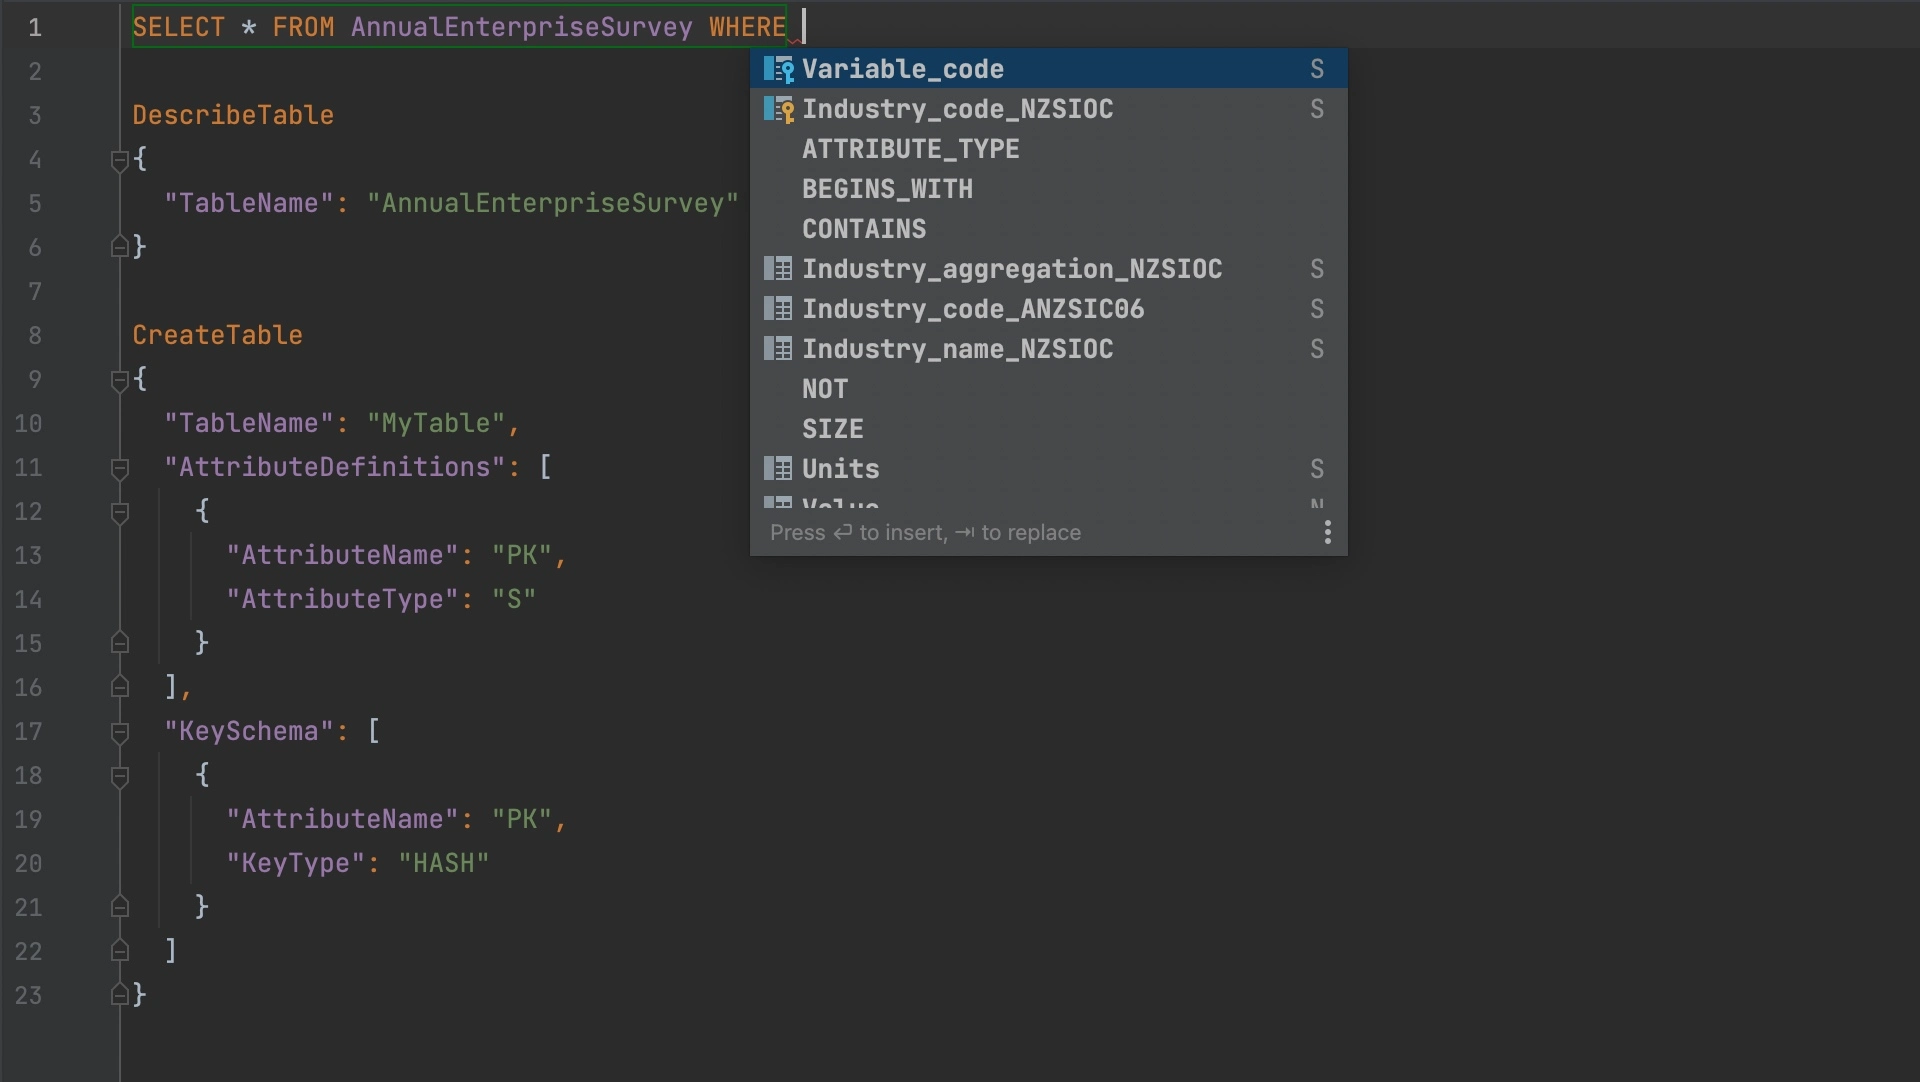Click "AnnualEnterpriseSurvey" string on line 5
The height and width of the screenshot is (1082, 1920).
552,203
